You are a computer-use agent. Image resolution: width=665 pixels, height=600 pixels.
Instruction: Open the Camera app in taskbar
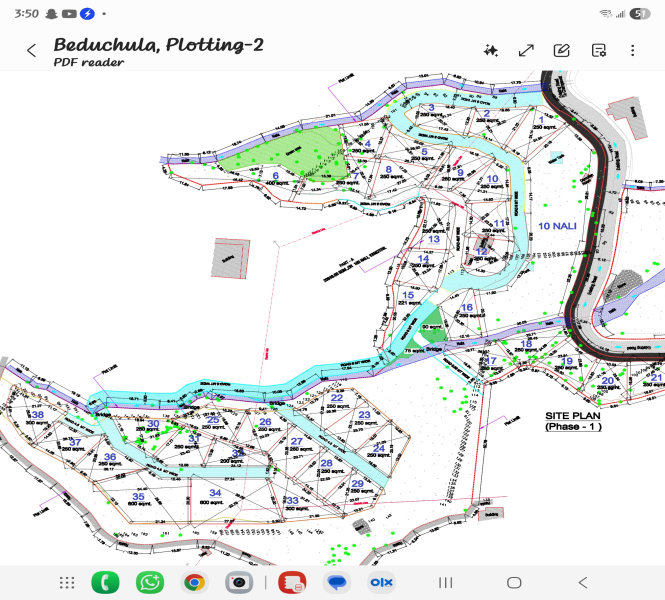pyautogui.click(x=238, y=582)
